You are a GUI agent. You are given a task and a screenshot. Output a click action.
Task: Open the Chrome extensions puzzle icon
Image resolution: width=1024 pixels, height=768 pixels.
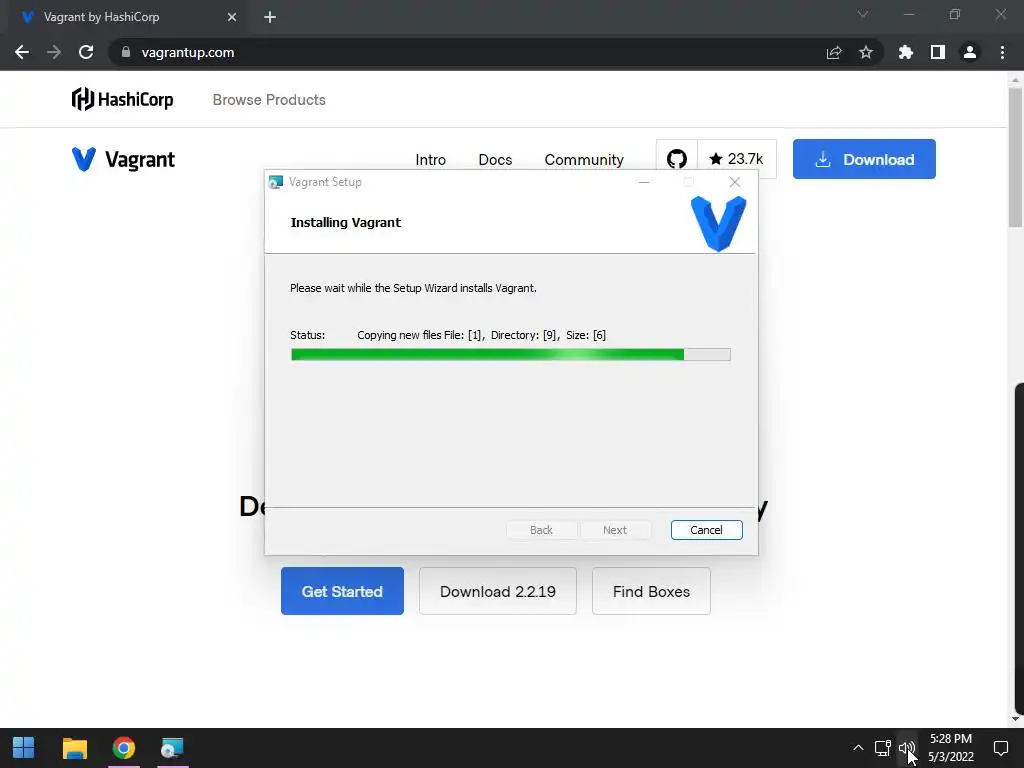tap(905, 52)
